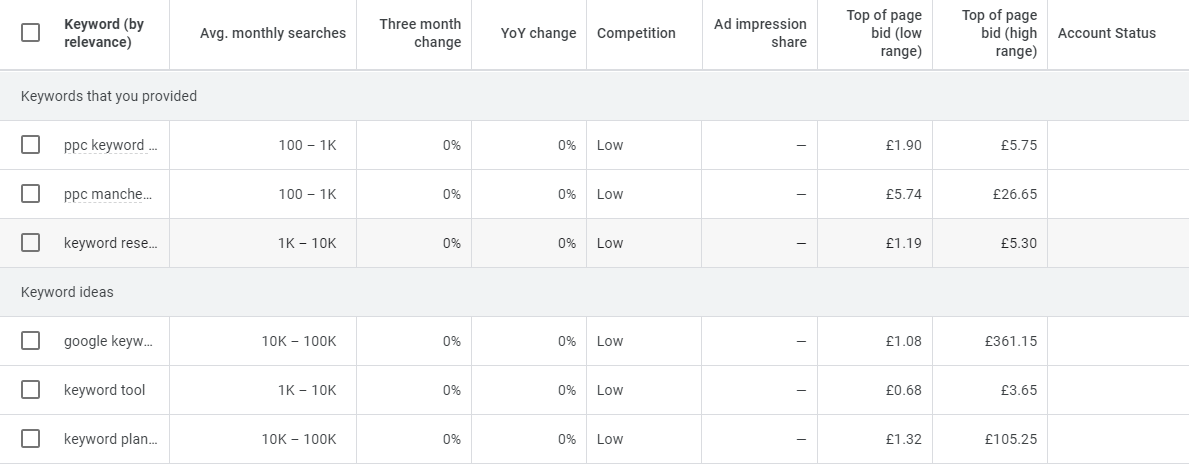Check the box for ppc keyword row
This screenshot has height=464, width=1189.
pyautogui.click(x=30, y=145)
